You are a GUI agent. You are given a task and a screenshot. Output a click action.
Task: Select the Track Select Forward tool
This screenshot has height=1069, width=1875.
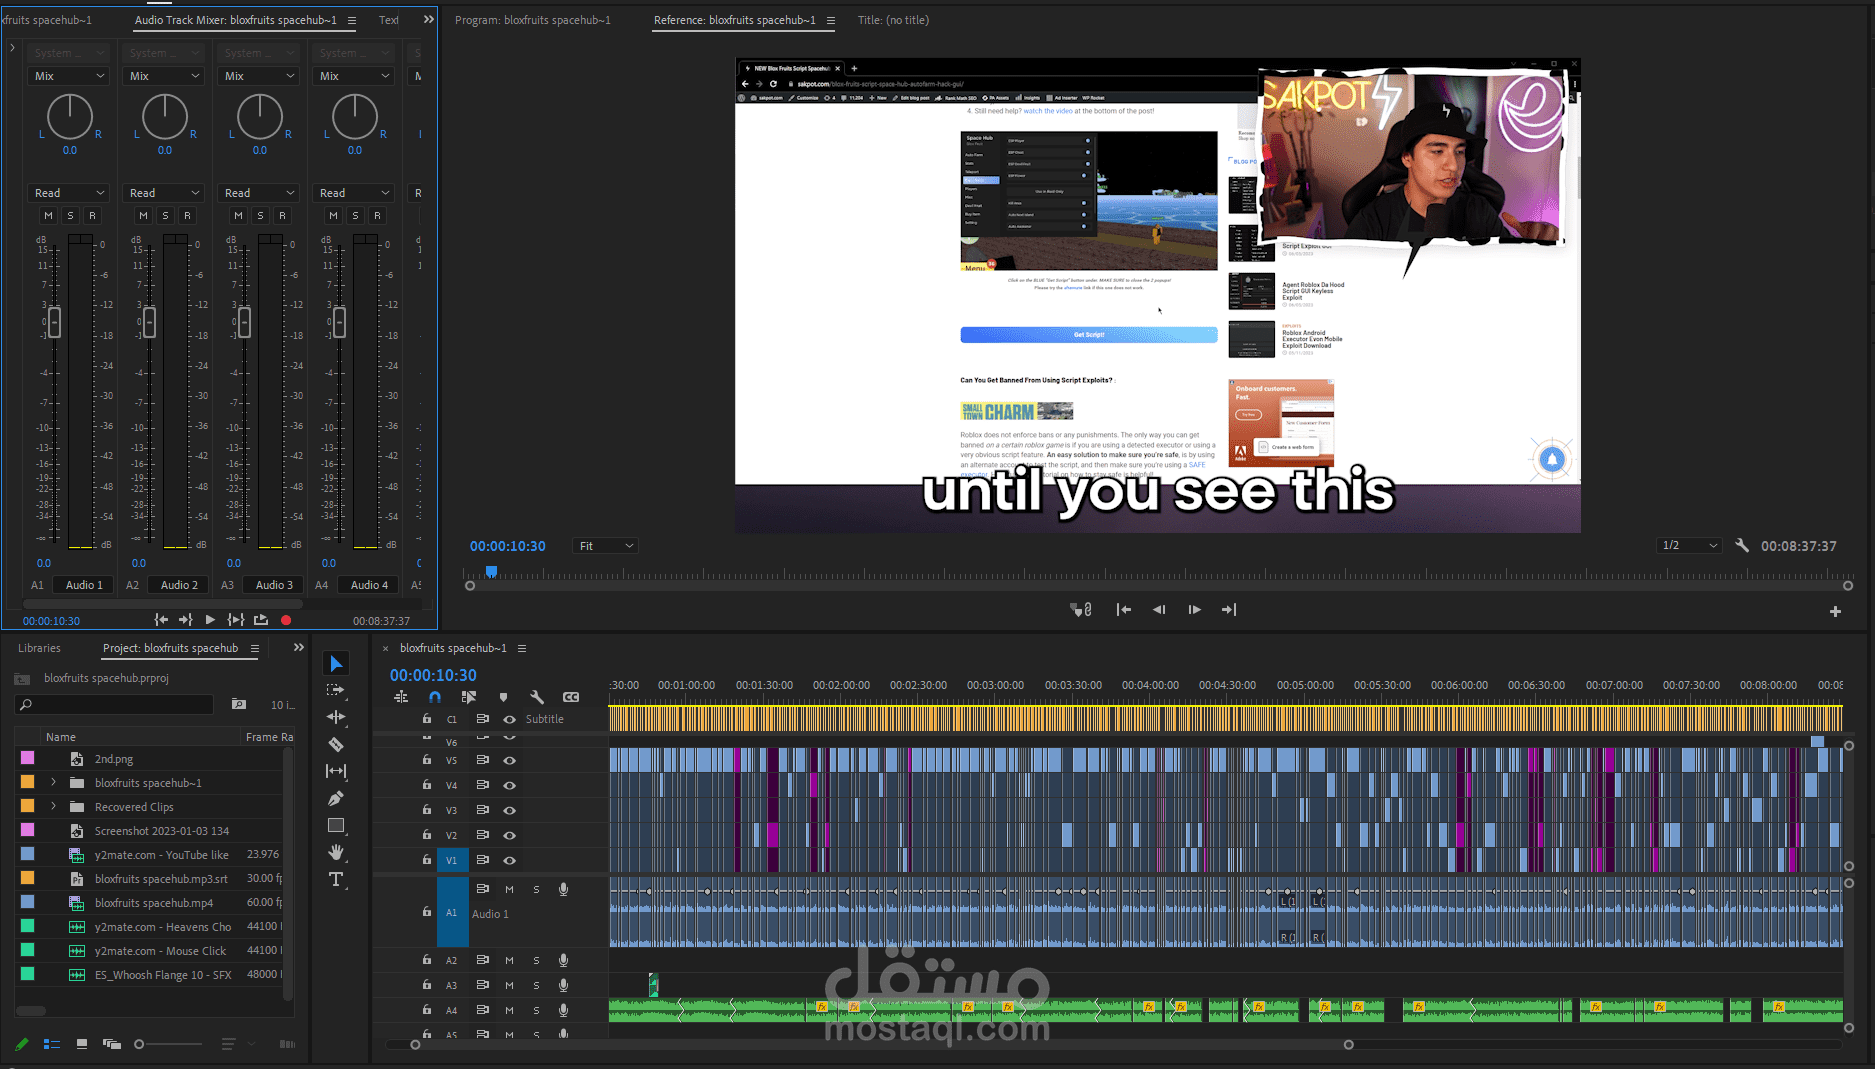pos(336,690)
